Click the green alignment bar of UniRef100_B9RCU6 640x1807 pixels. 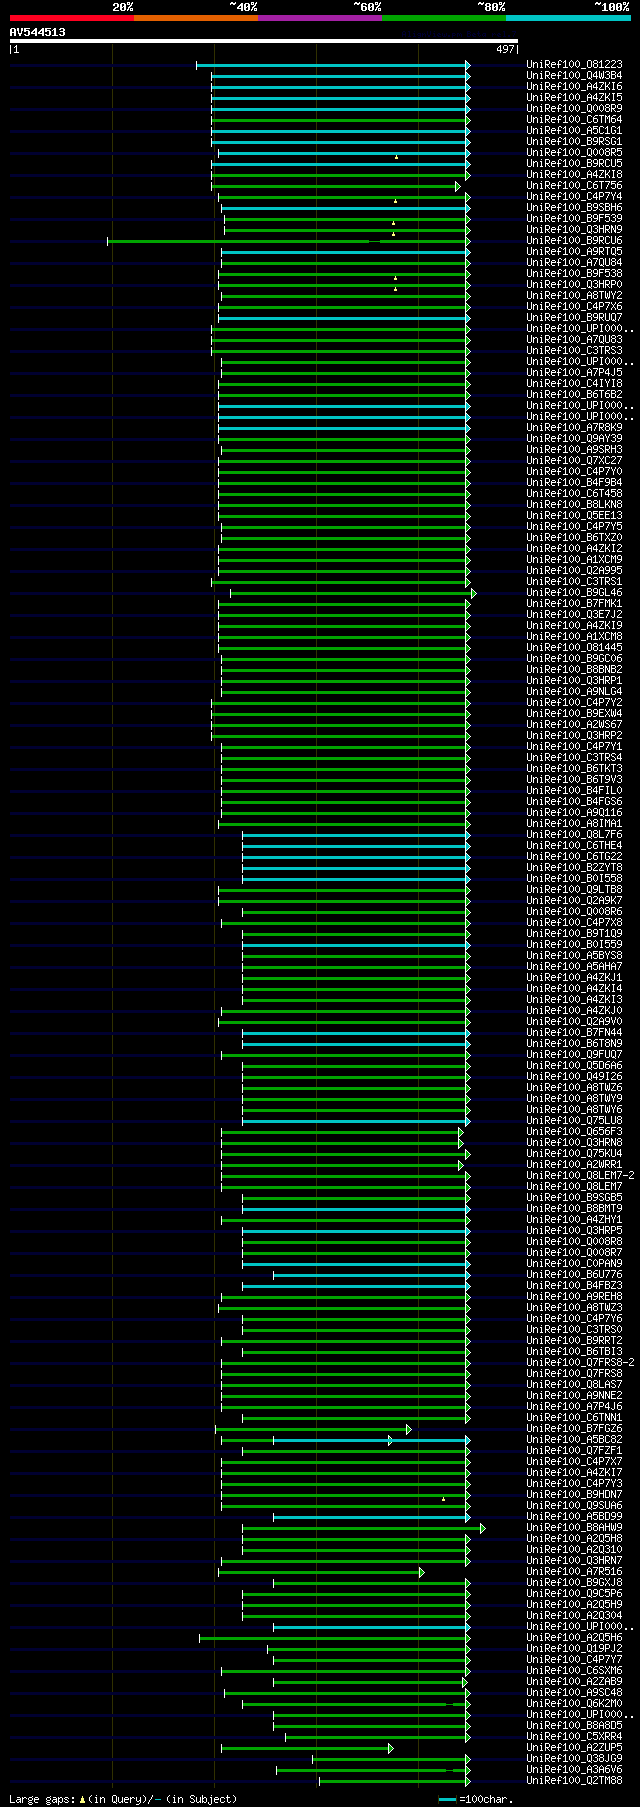tap(288, 241)
